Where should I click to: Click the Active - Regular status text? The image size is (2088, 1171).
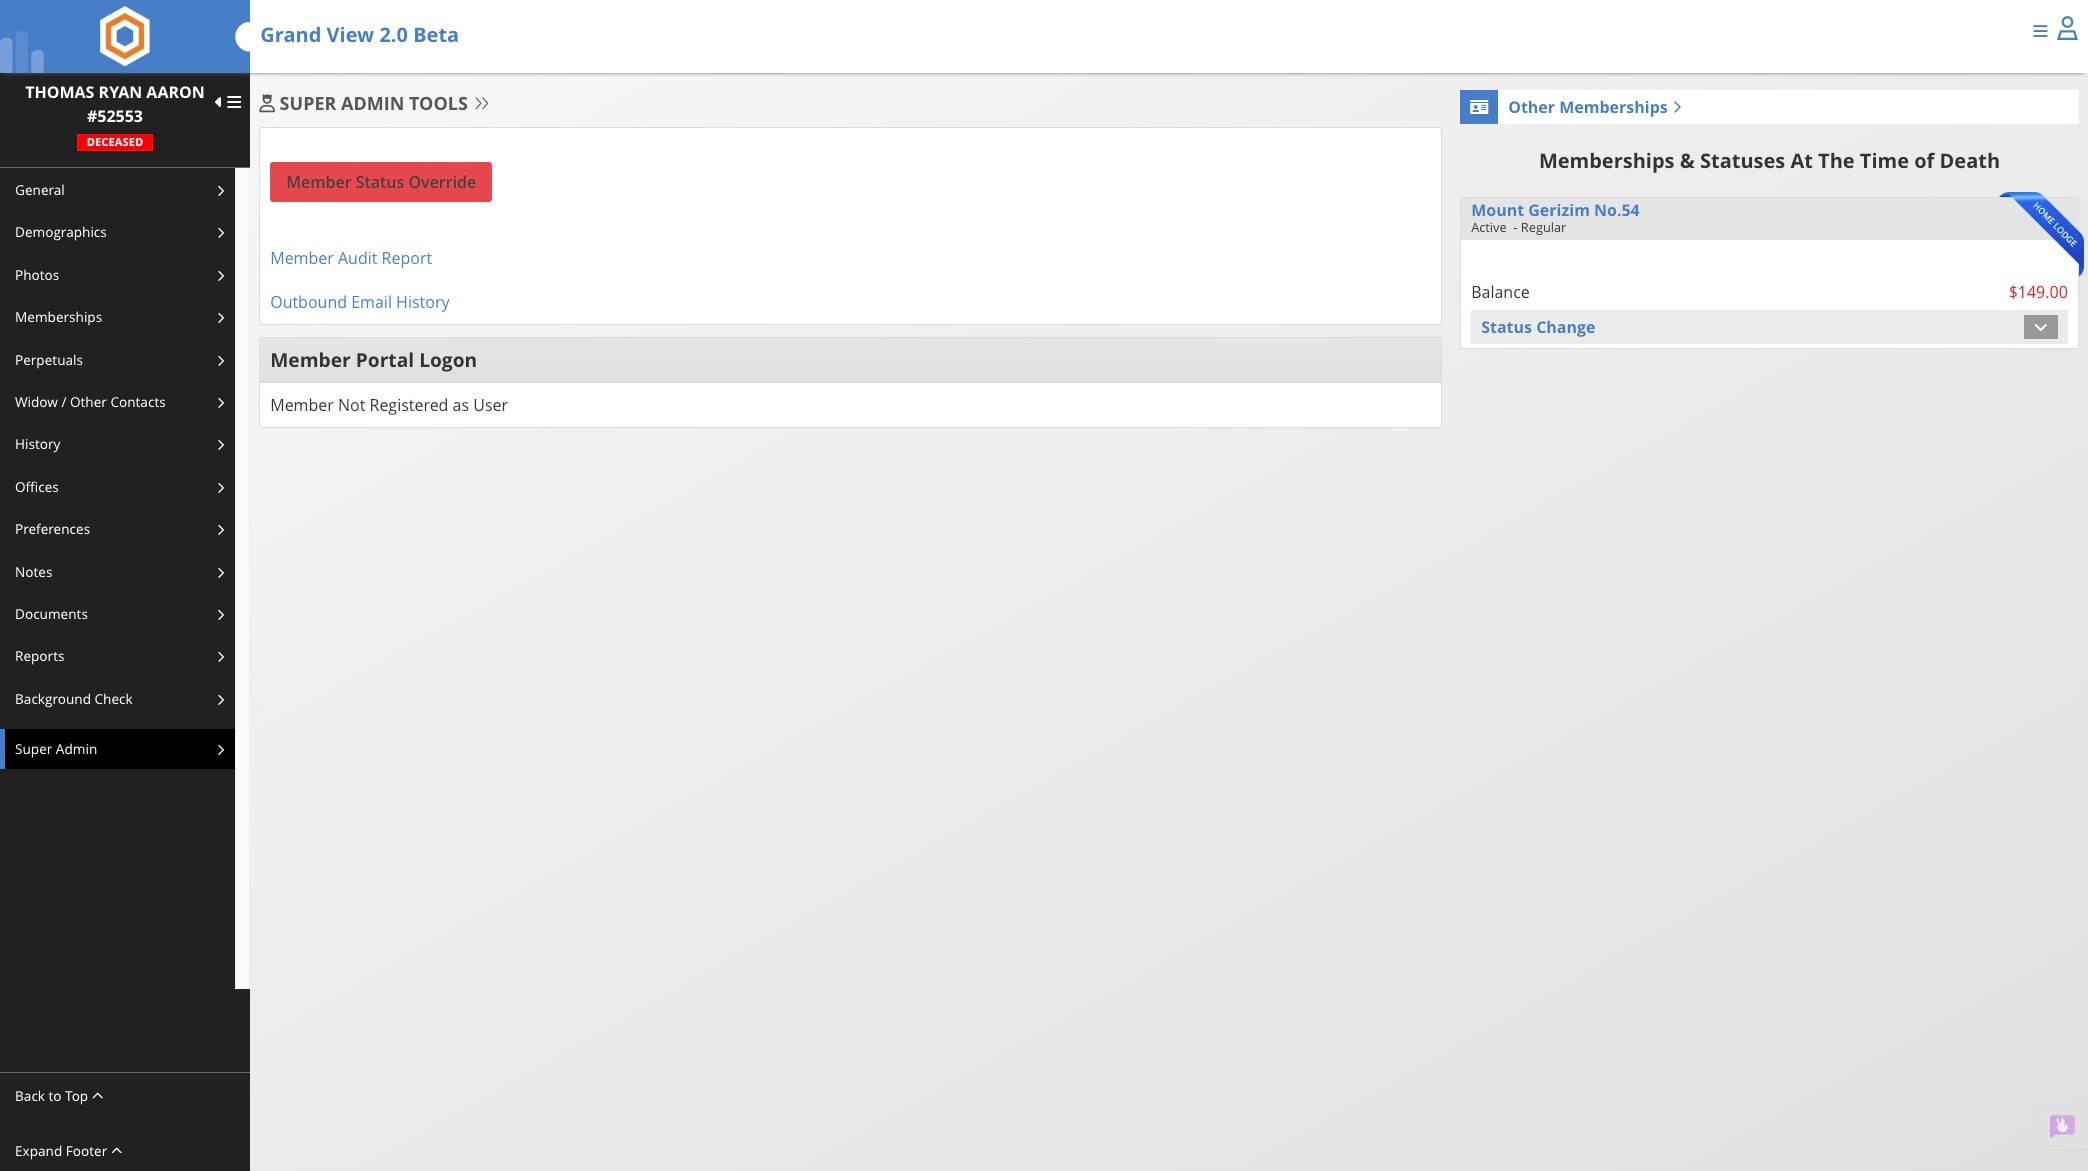tap(1518, 228)
